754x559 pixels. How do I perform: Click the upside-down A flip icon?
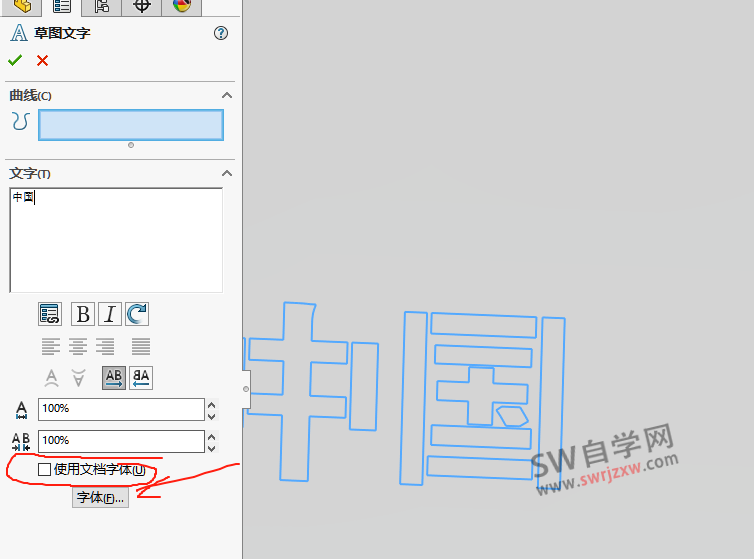coord(78,378)
